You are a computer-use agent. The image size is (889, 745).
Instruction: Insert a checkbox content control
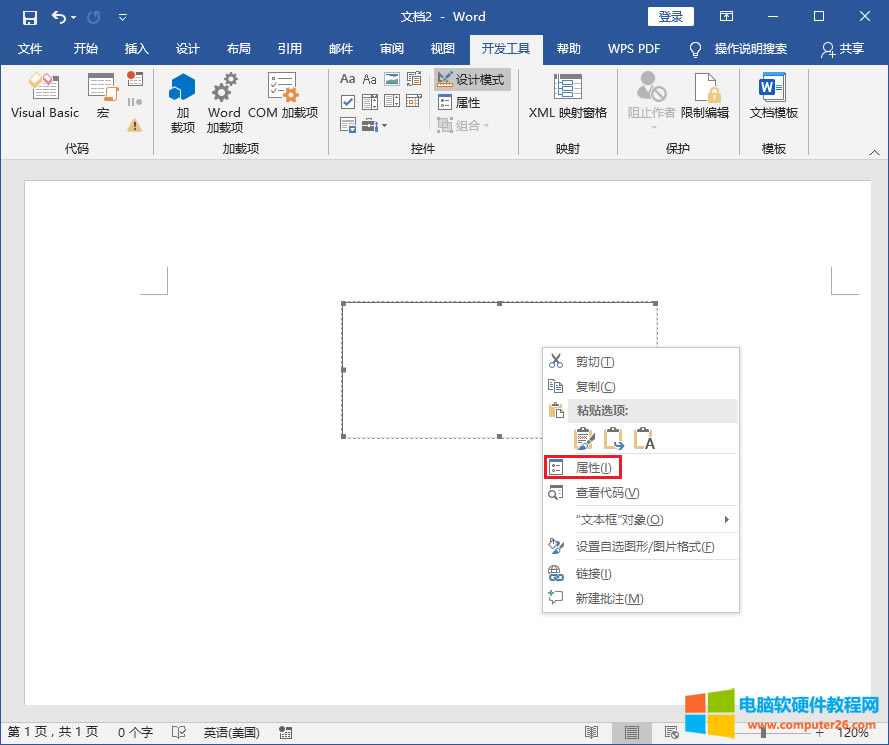pyautogui.click(x=347, y=101)
